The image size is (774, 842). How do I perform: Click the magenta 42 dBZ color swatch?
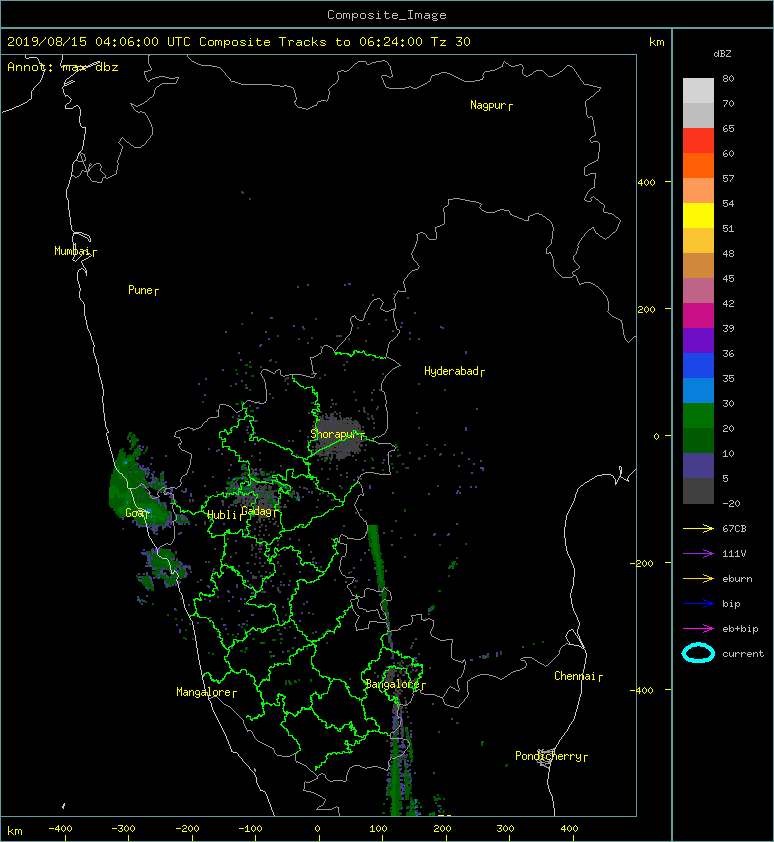(x=698, y=315)
